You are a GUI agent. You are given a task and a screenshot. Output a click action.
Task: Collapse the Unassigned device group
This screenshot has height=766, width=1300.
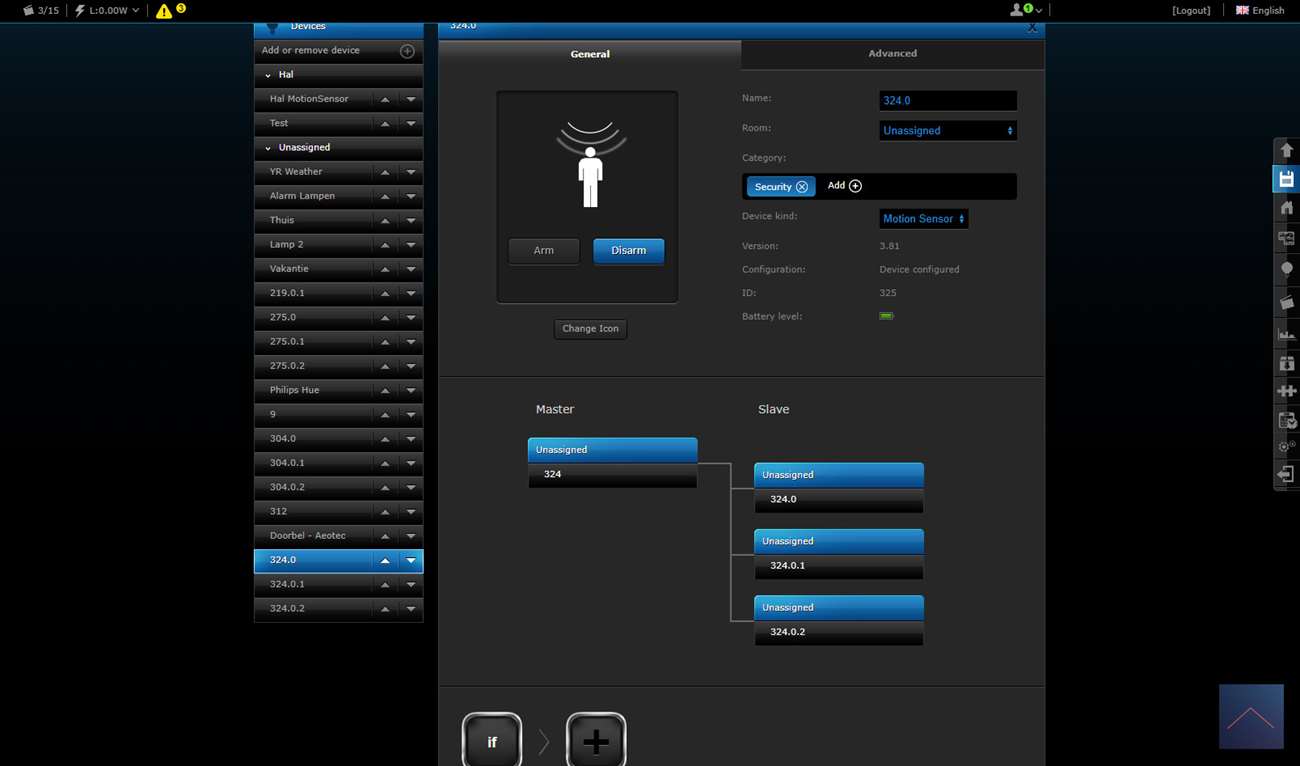tap(268, 148)
